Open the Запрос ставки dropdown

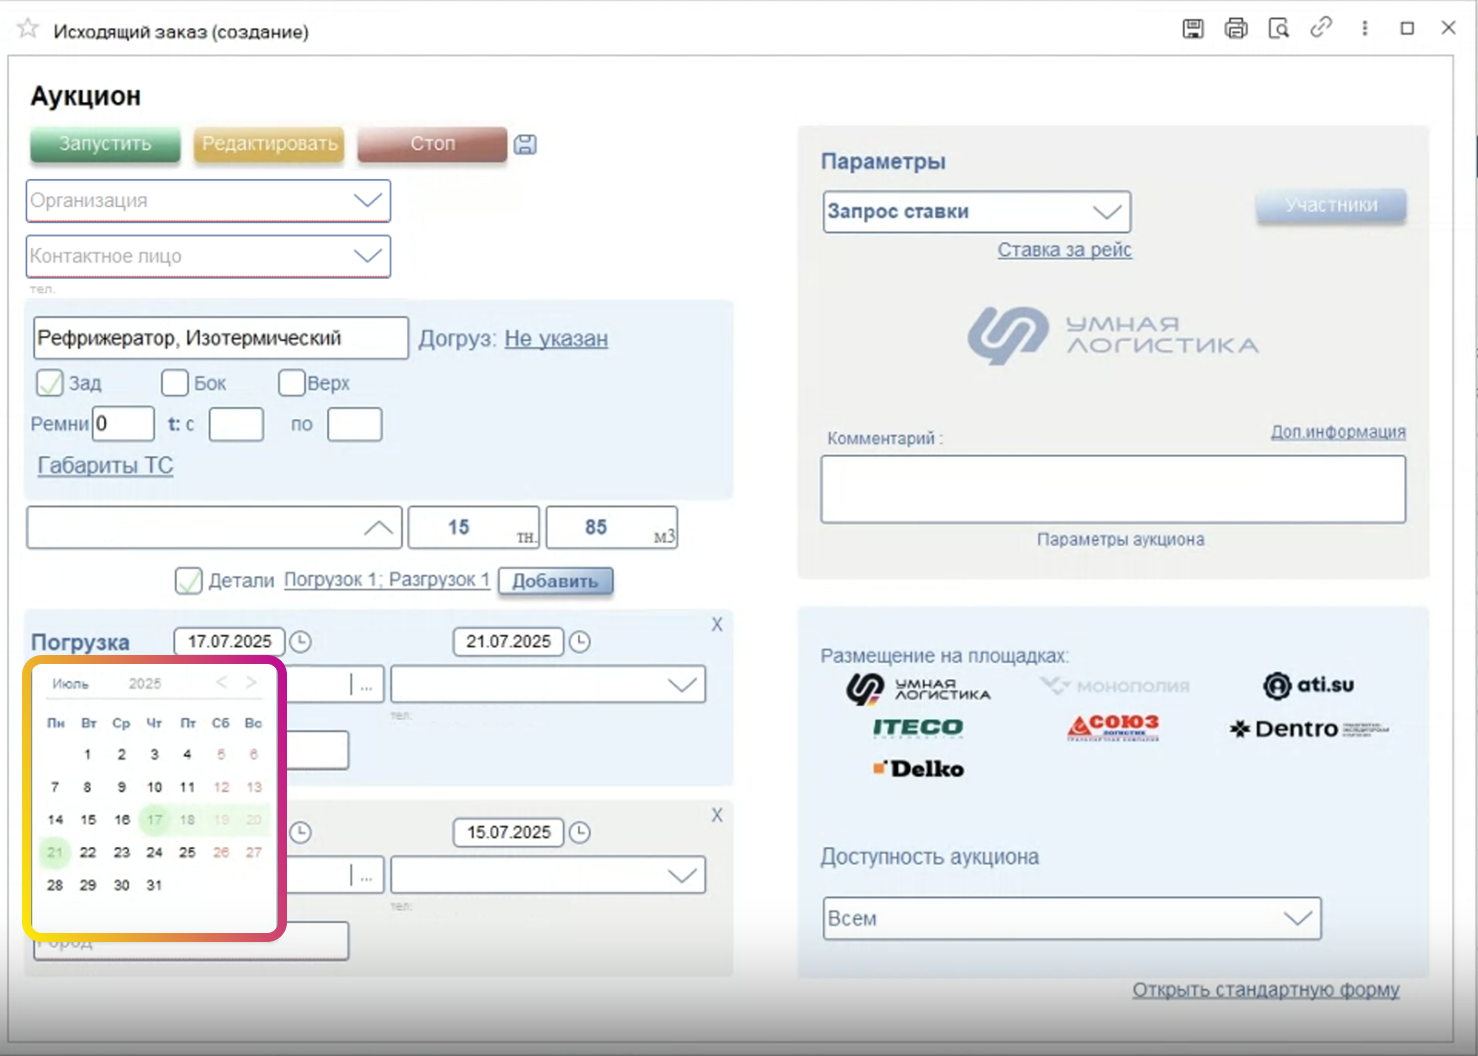(1107, 212)
